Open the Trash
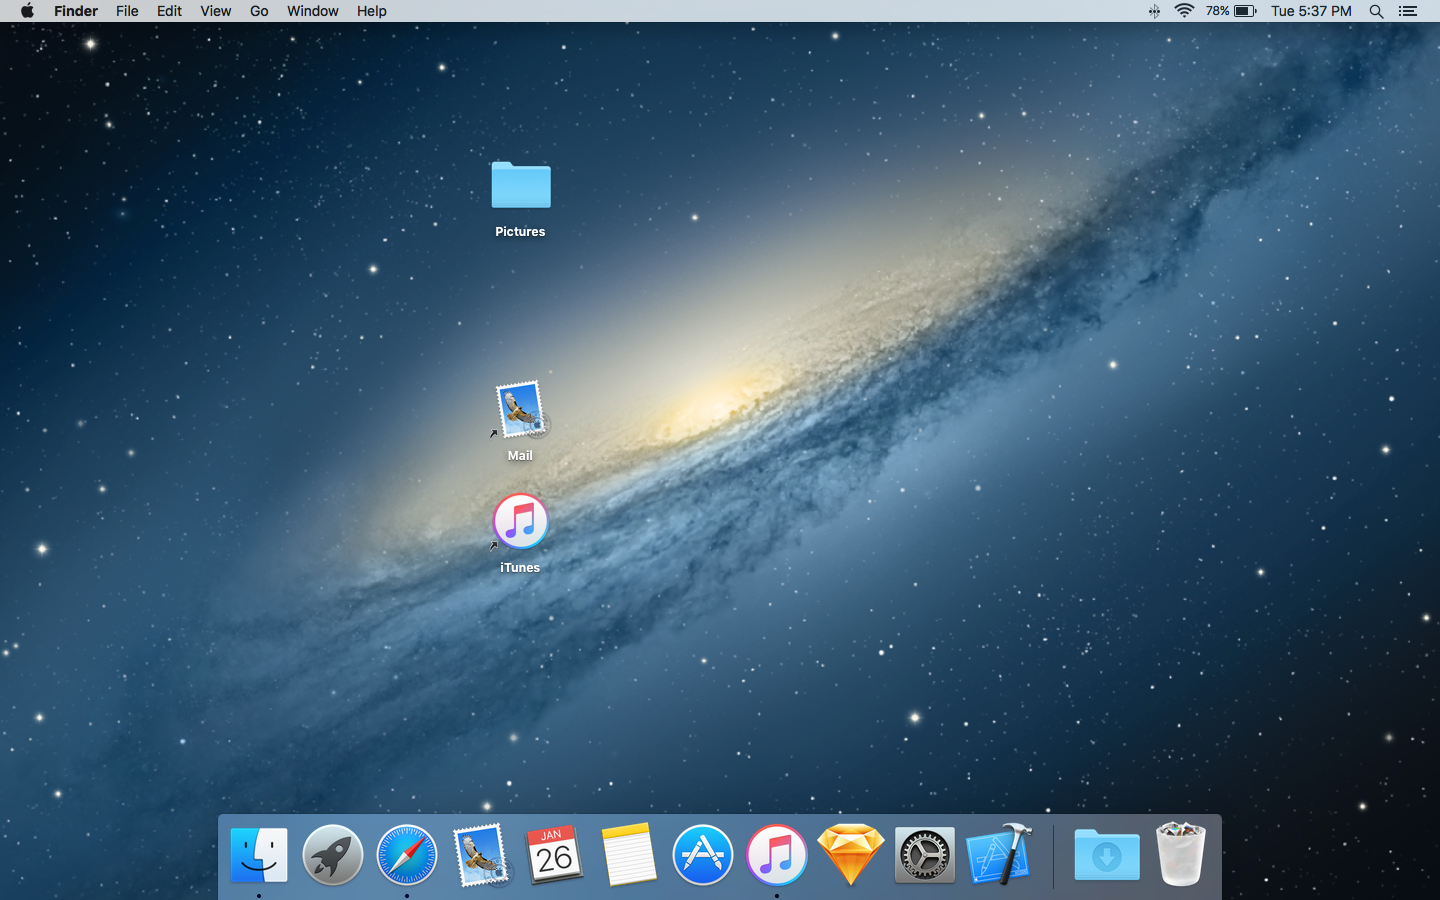Screen dimensions: 1440x900 click(x=1180, y=855)
